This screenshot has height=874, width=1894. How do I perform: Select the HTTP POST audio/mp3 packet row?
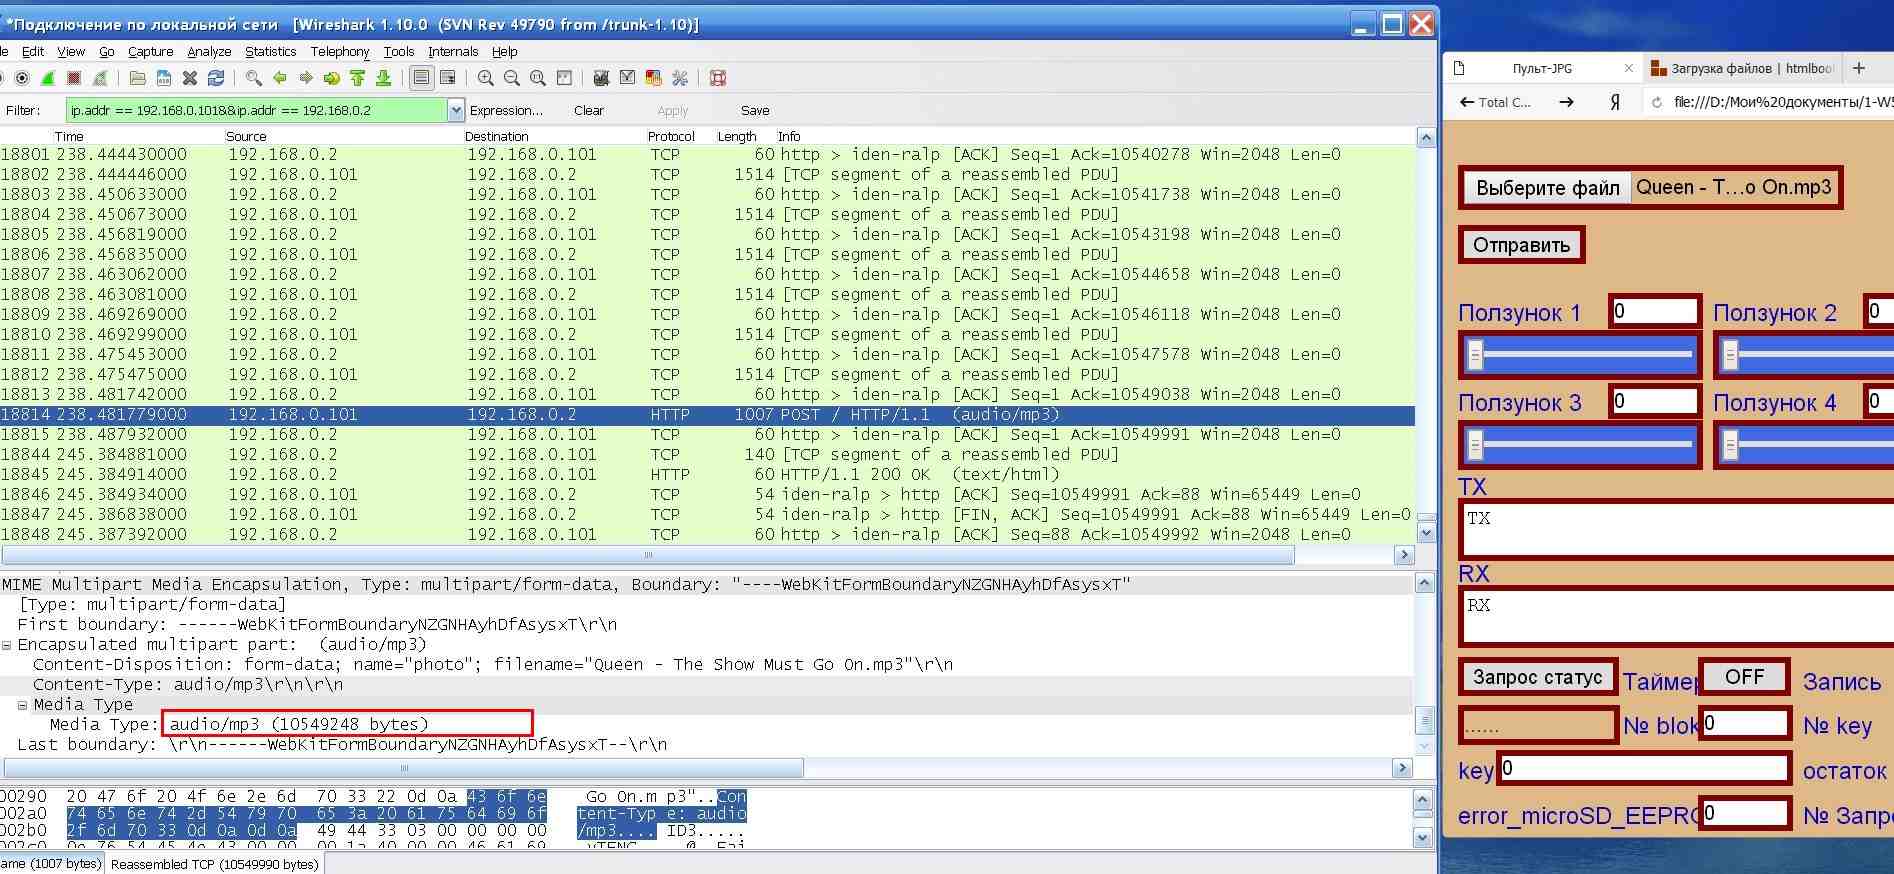tap(700, 415)
